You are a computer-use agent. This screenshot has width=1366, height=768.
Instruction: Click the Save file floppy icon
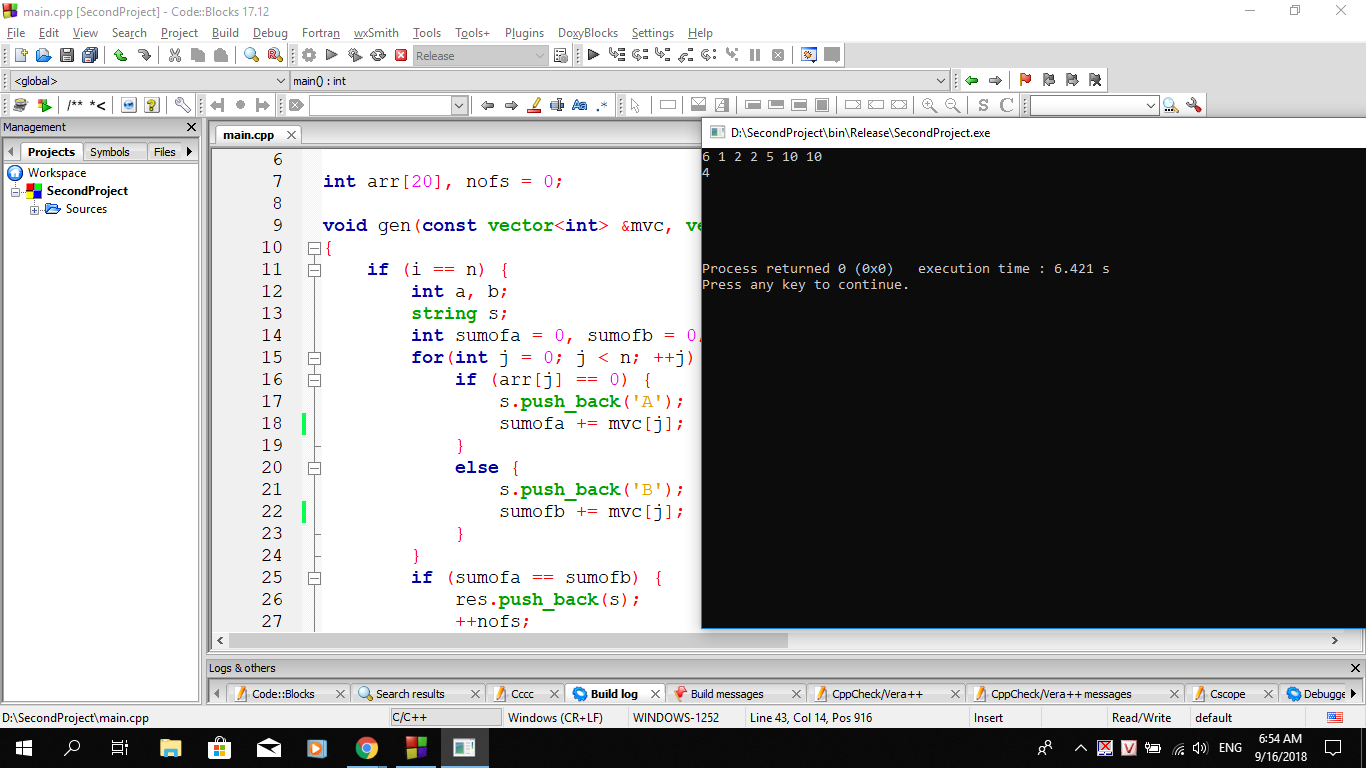67,56
